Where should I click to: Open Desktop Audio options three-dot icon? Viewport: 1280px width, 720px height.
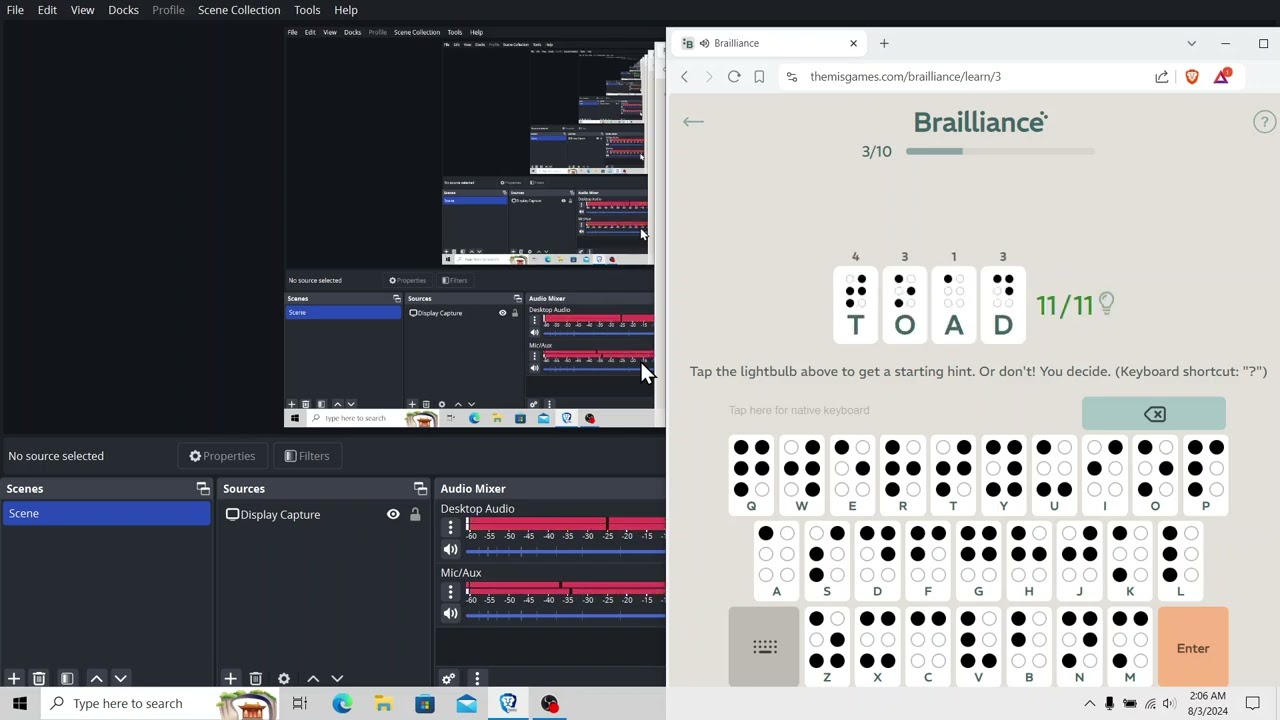pos(450,527)
